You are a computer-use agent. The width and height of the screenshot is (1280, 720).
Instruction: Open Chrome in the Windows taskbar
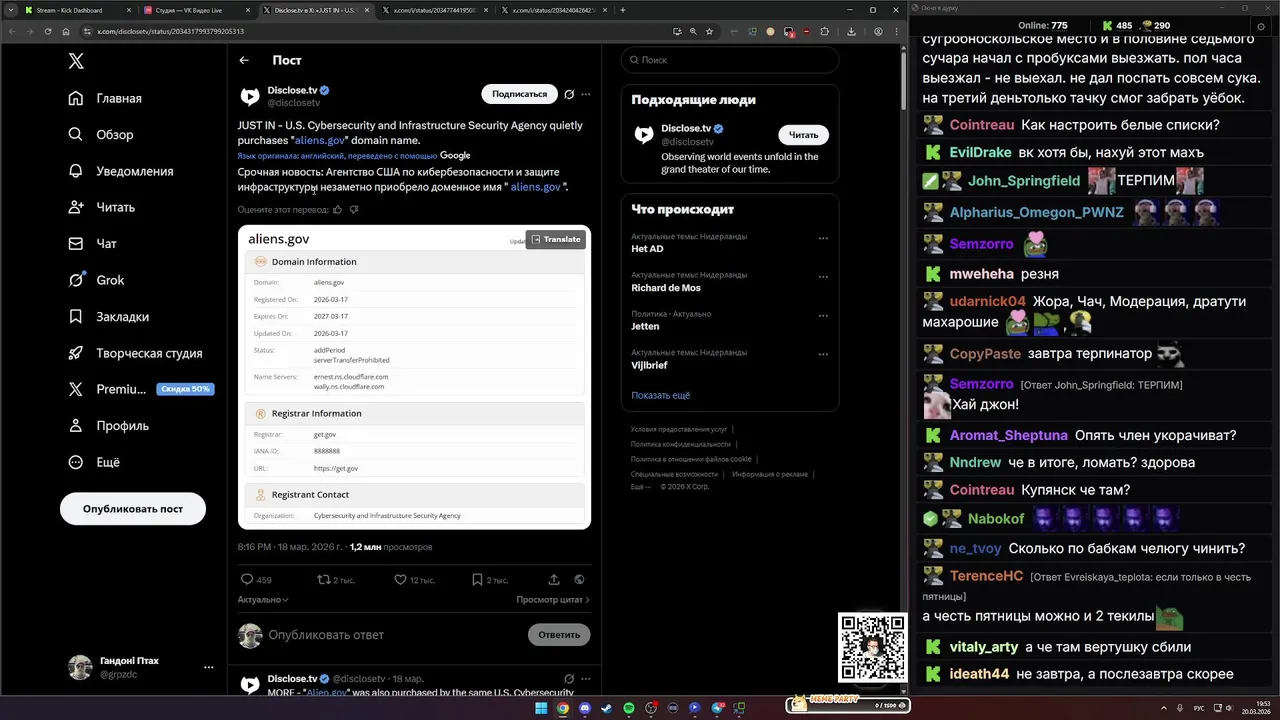[563, 708]
